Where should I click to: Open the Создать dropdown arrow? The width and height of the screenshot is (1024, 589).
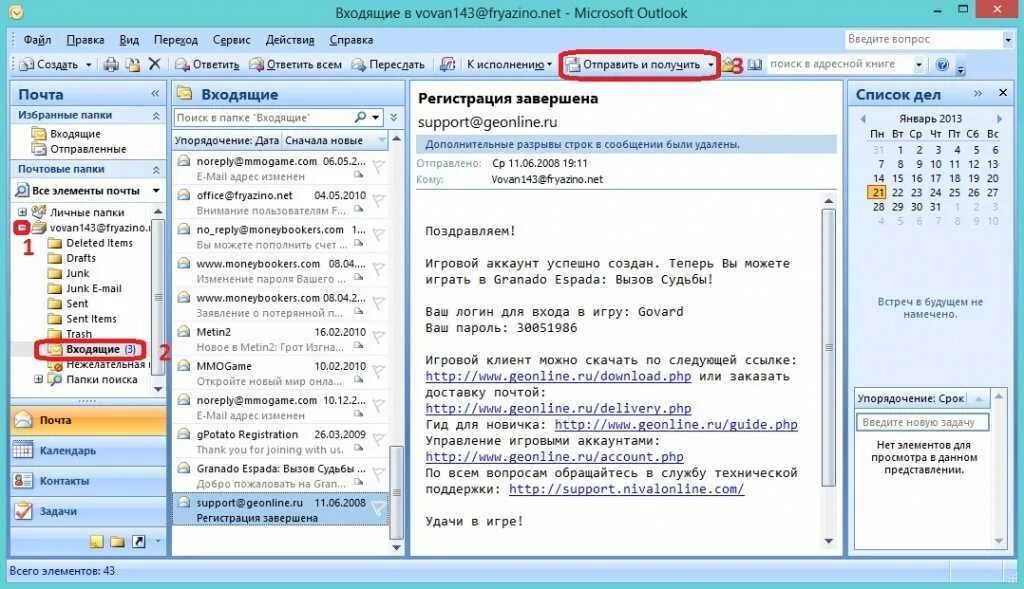coord(88,65)
